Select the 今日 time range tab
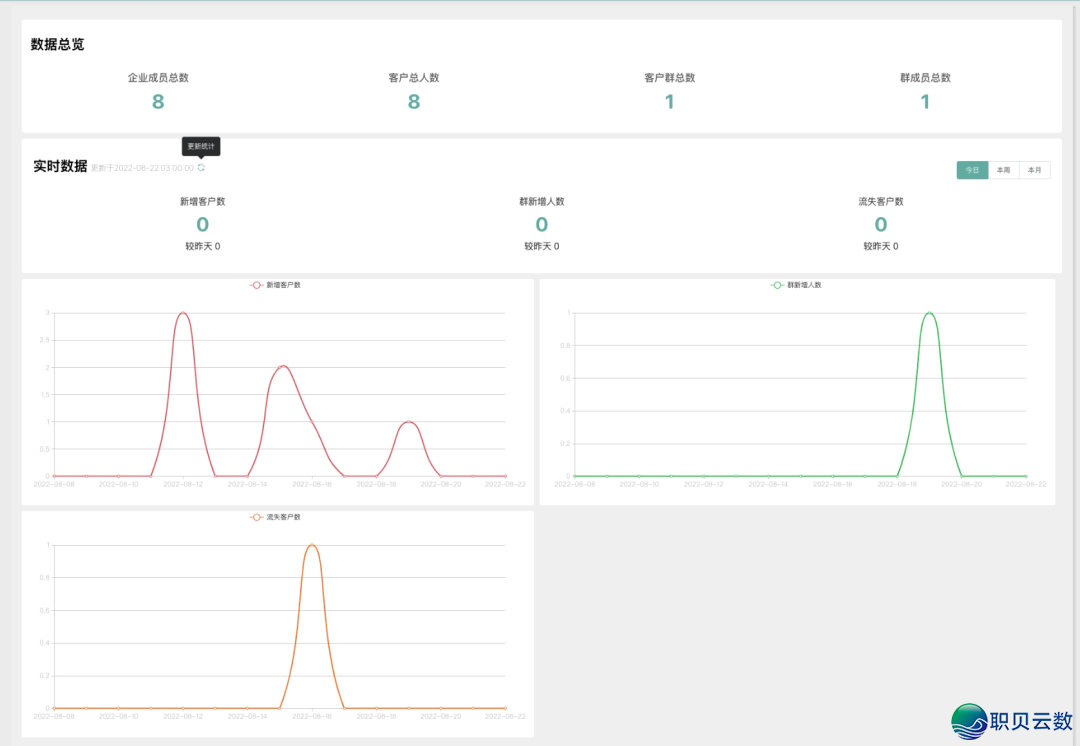 [972, 170]
